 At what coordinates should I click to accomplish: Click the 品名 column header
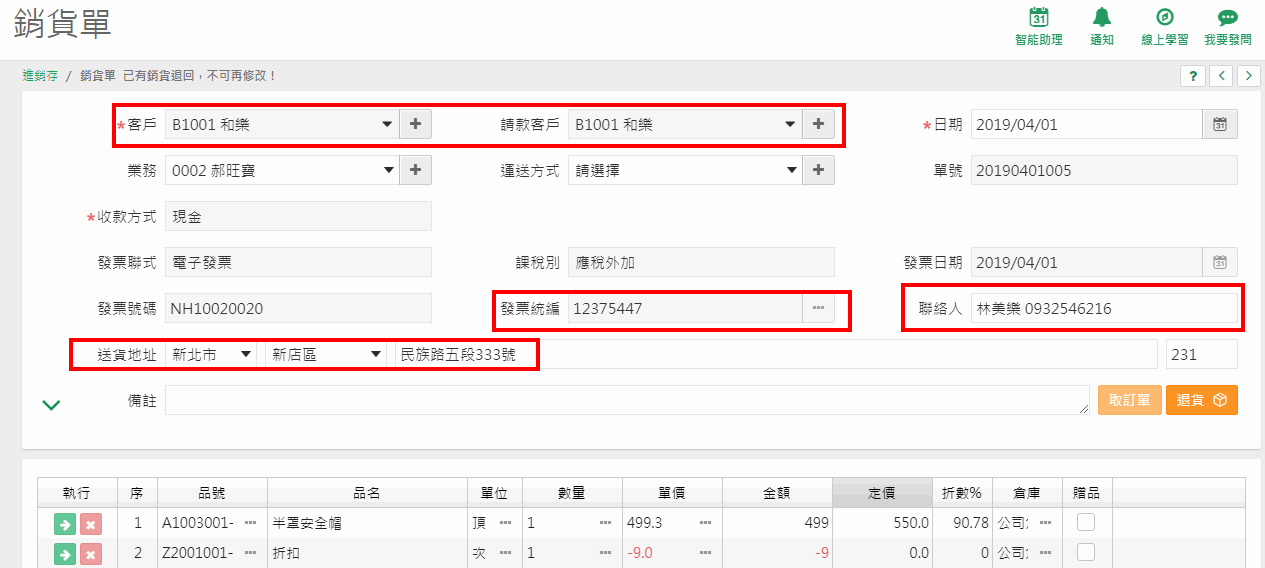pyautogui.click(x=367, y=493)
